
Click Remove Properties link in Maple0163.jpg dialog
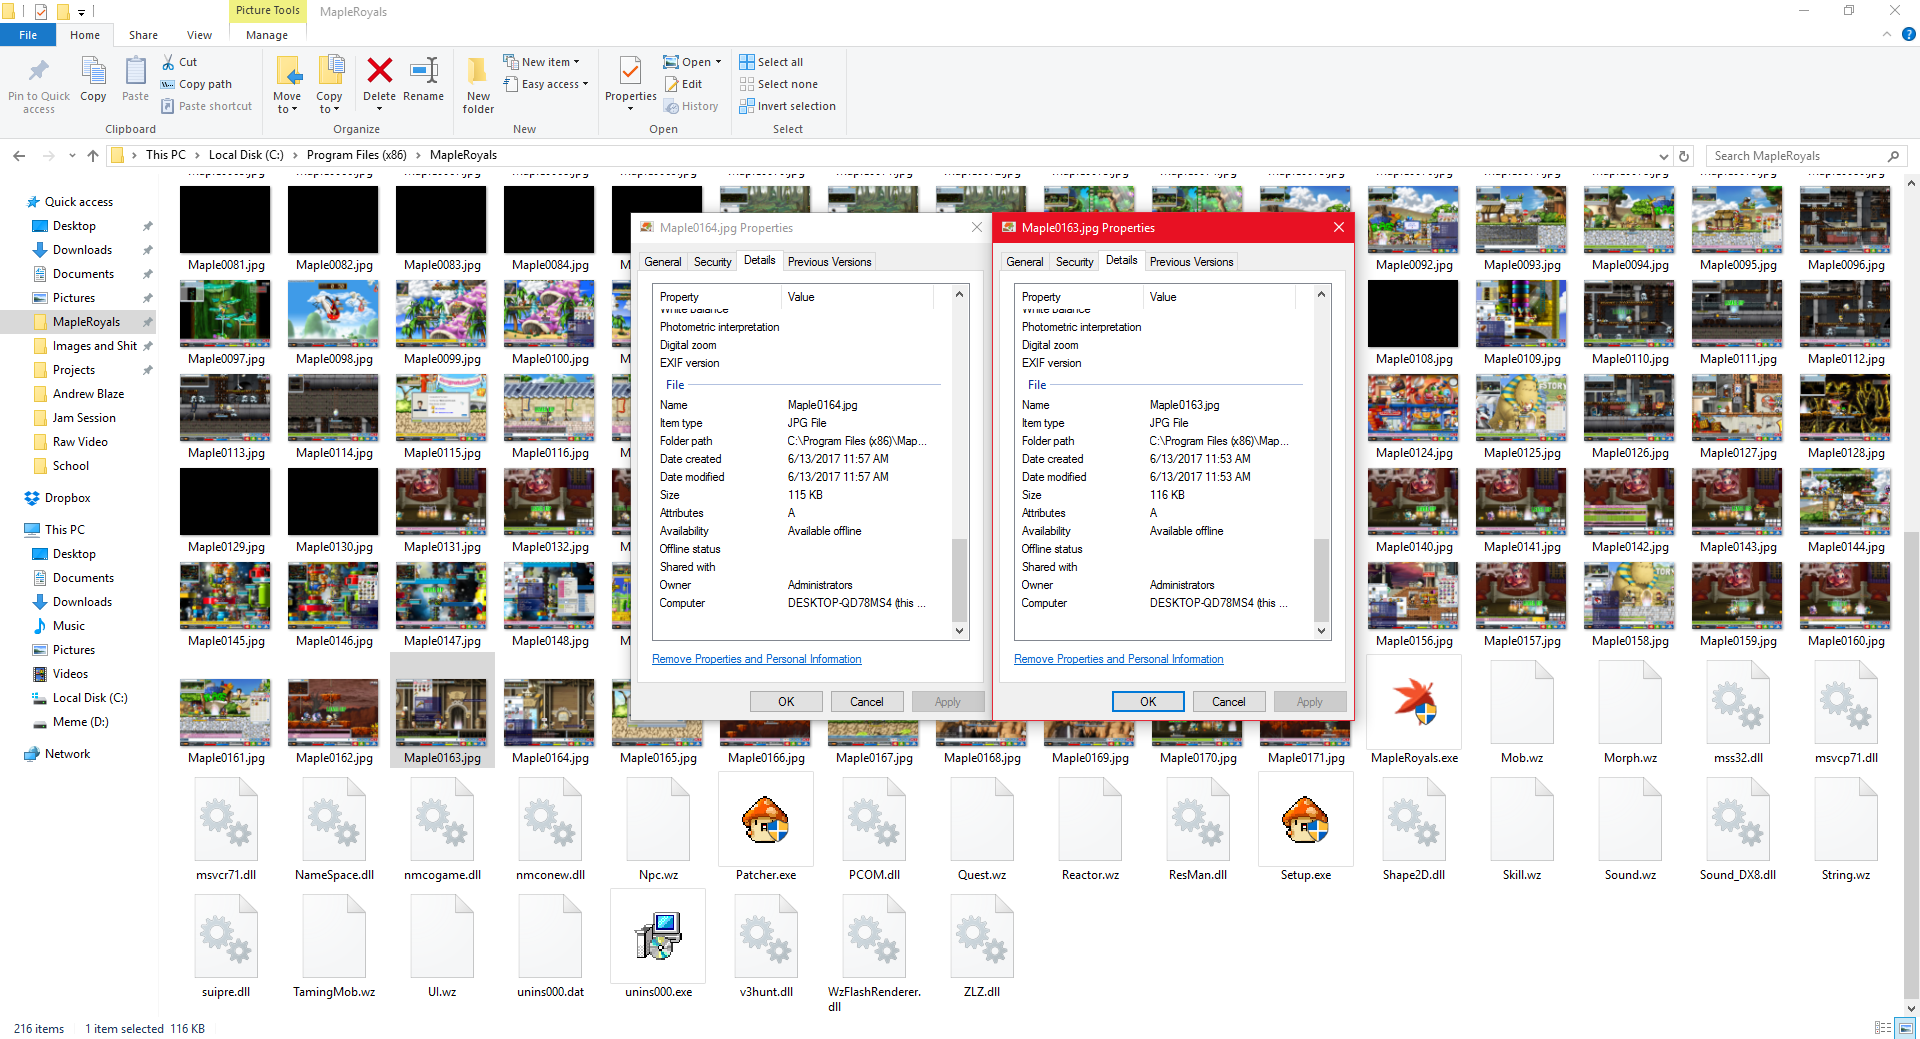(x=1118, y=659)
